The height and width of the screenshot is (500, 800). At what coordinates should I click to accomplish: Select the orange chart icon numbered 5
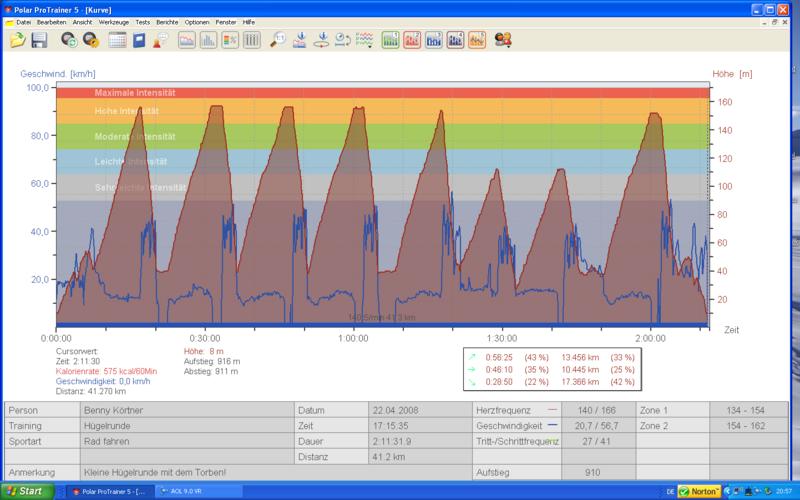(x=477, y=40)
